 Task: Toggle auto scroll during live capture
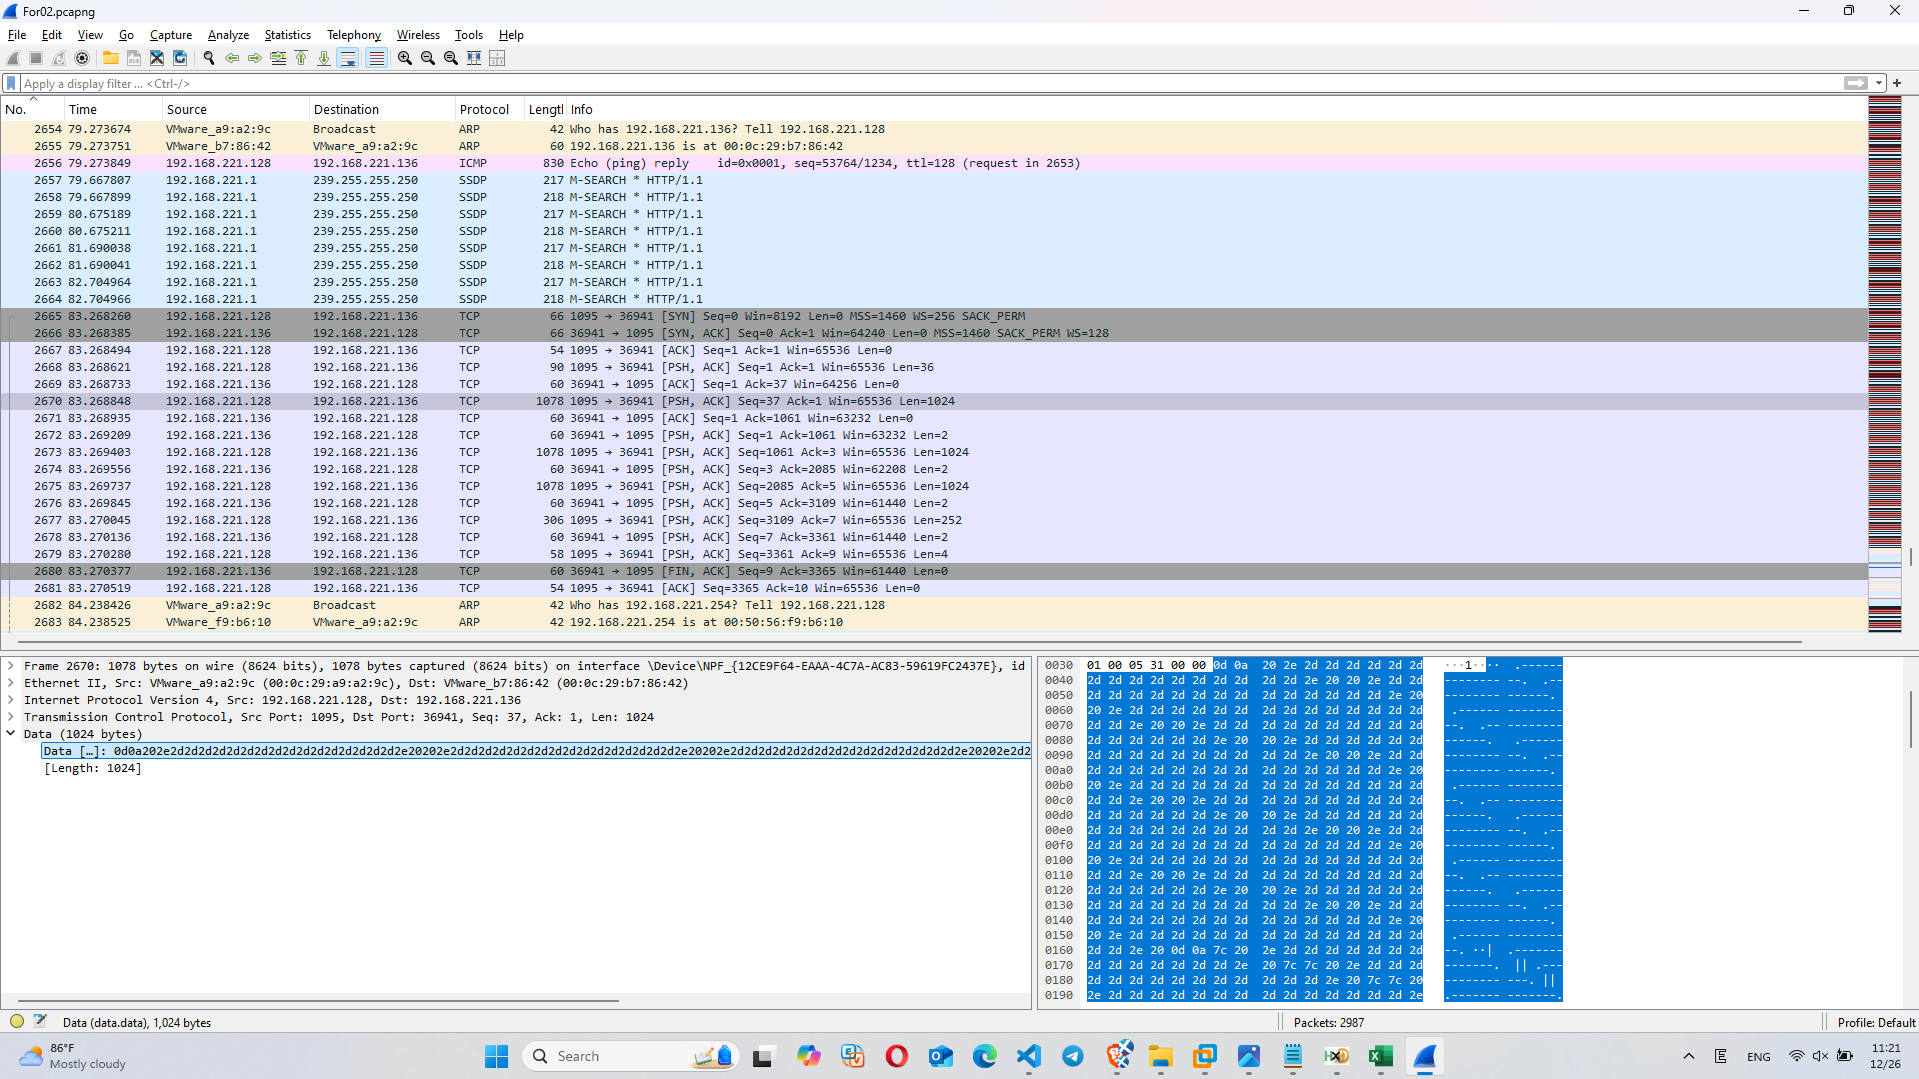[x=348, y=57]
